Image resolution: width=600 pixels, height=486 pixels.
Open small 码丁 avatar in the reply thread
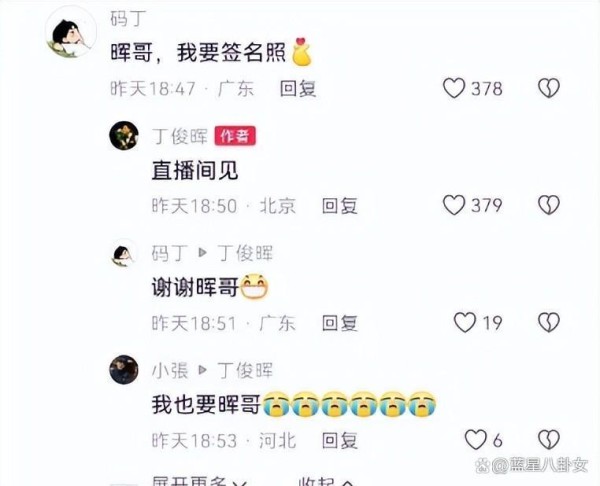point(124,253)
